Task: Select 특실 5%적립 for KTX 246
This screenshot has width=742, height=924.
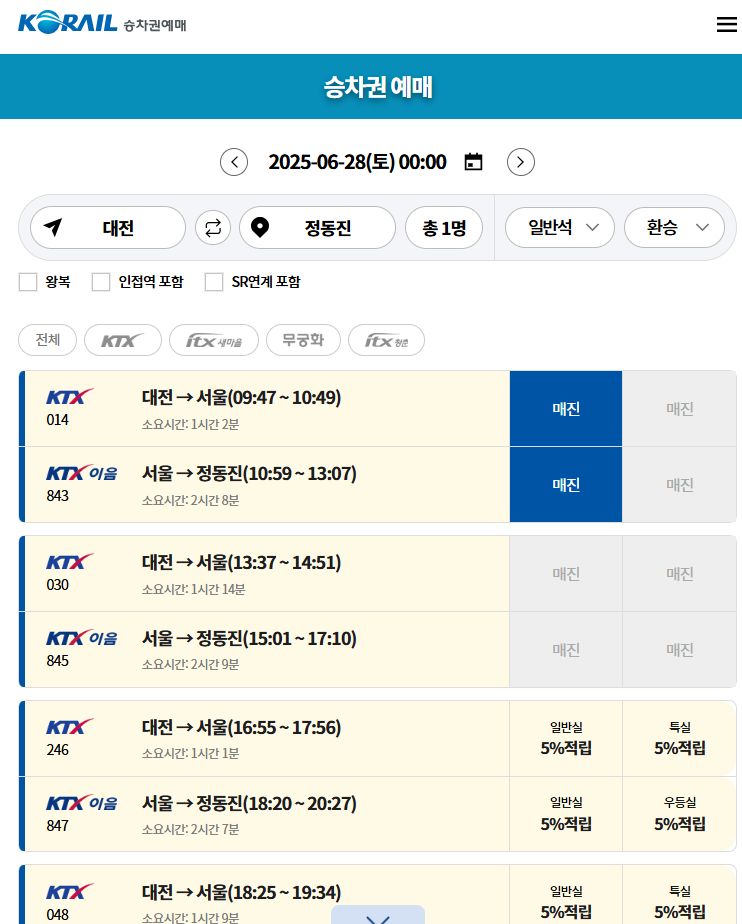Action: tap(679, 738)
